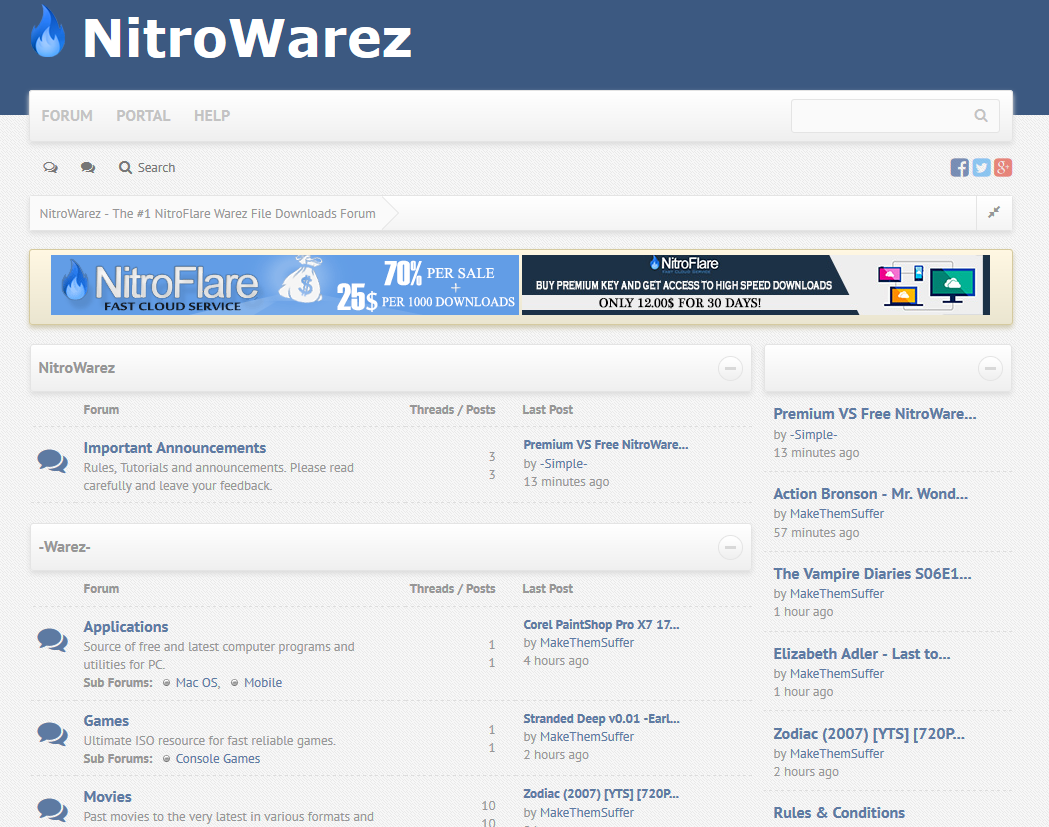Image resolution: width=1049 pixels, height=827 pixels.
Task: Open the PORTAL navigation item
Action: point(143,116)
